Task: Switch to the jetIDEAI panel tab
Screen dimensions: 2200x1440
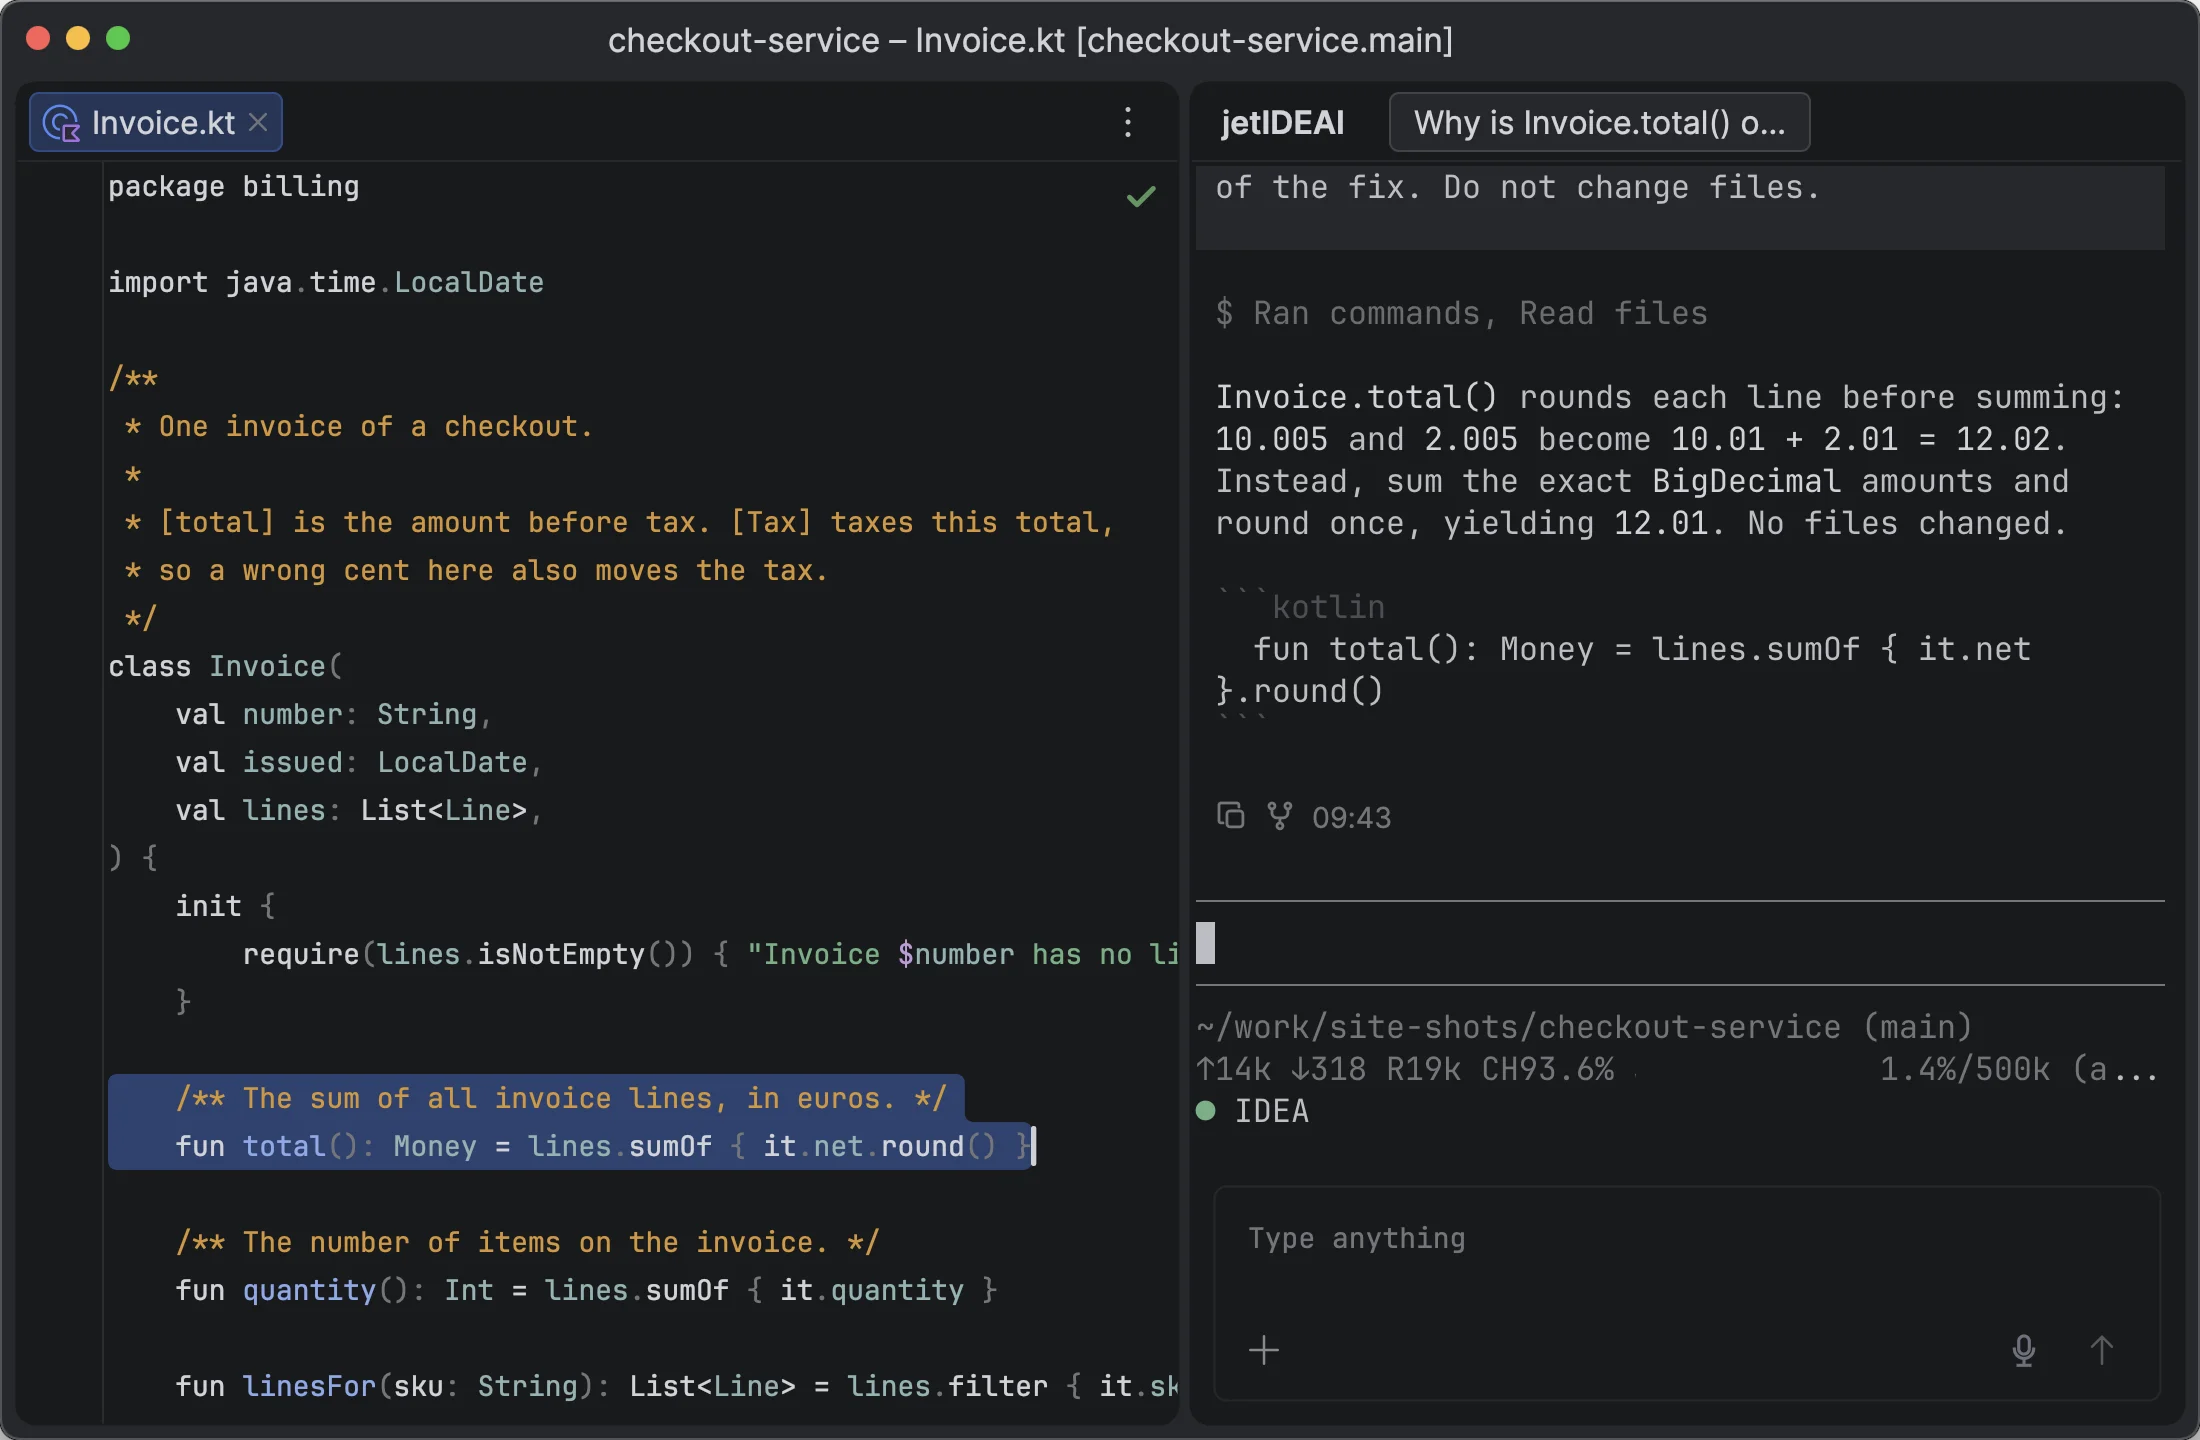Action: coord(1282,123)
